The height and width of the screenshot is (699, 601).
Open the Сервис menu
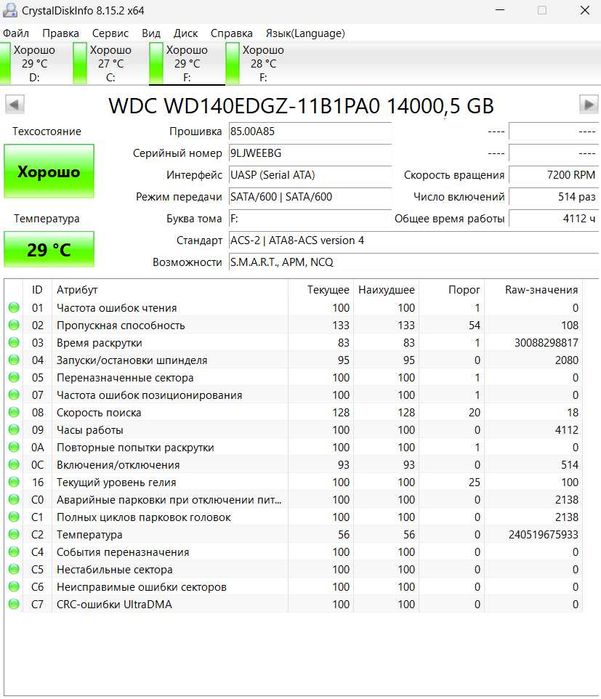110,33
